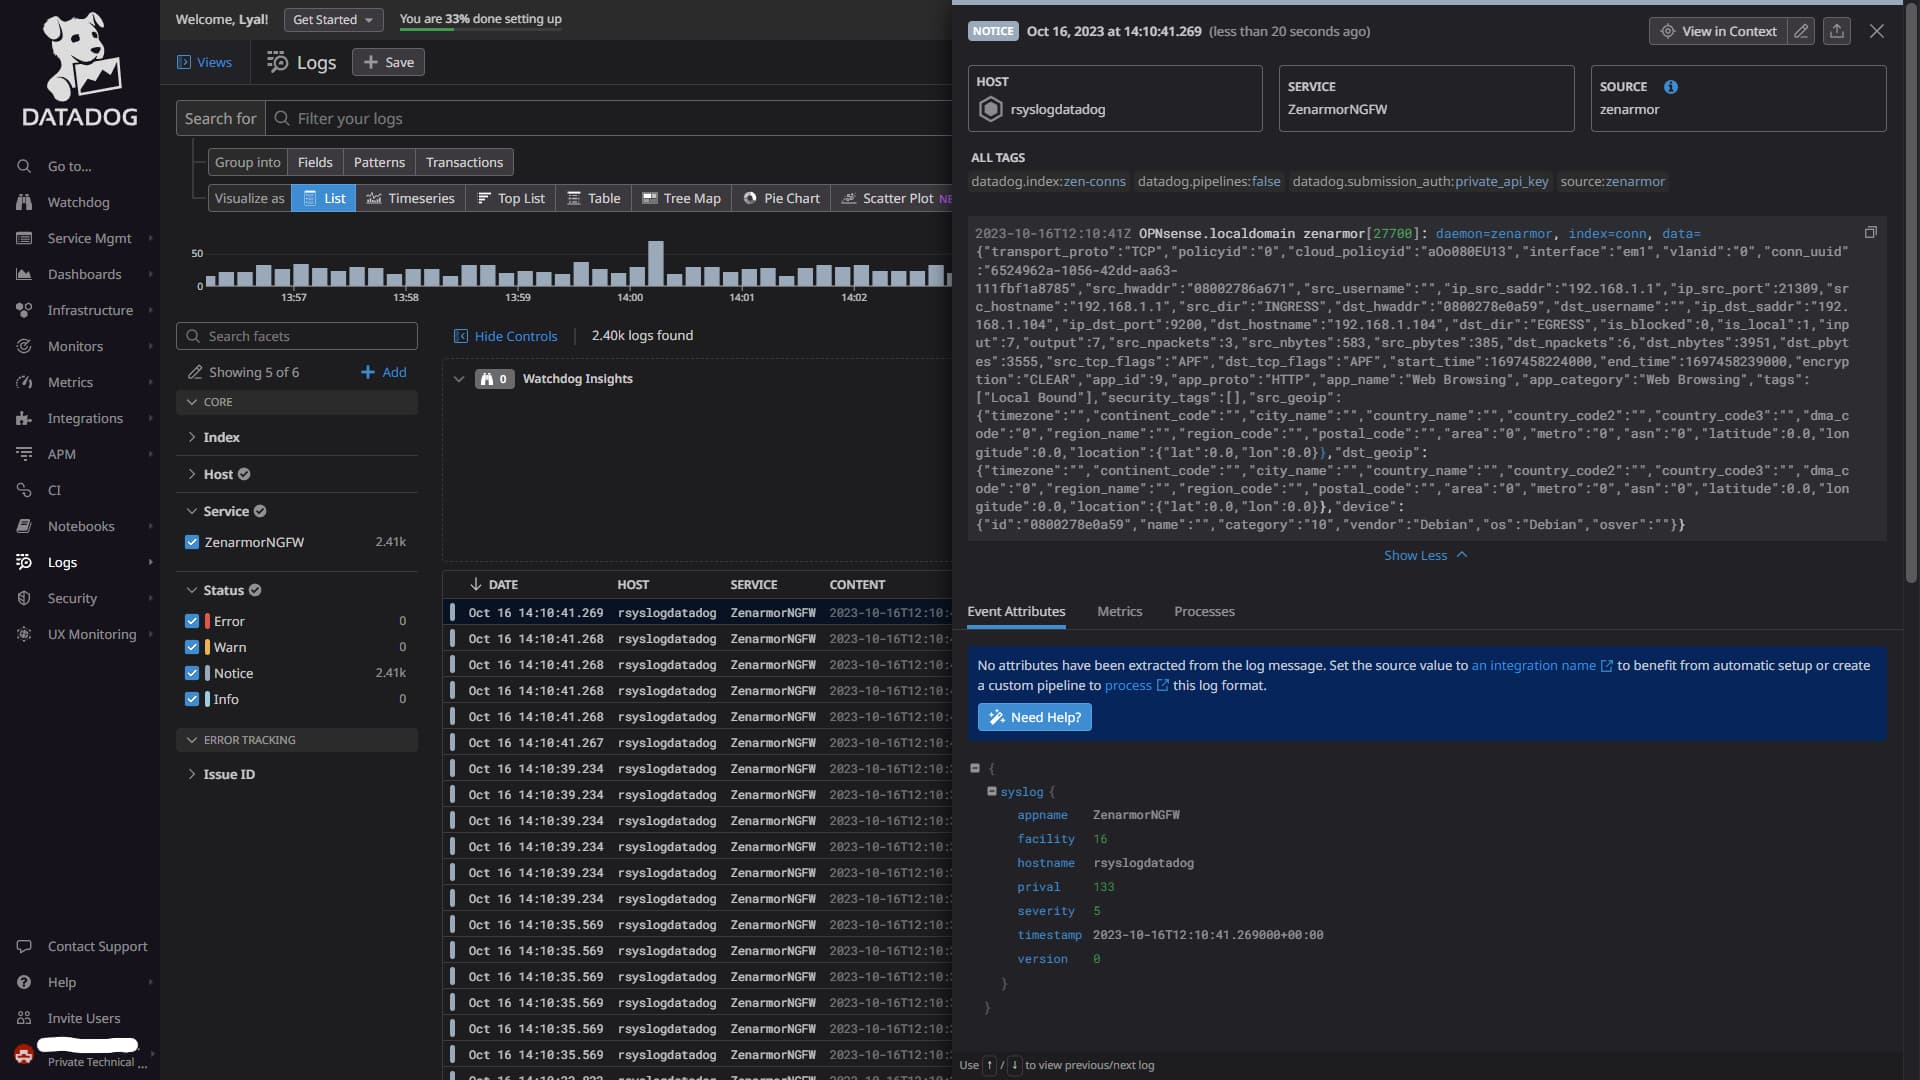Group logs into Patterns
Image resolution: width=1920 pixels, height=1080 pixels.
coord(379,162)
